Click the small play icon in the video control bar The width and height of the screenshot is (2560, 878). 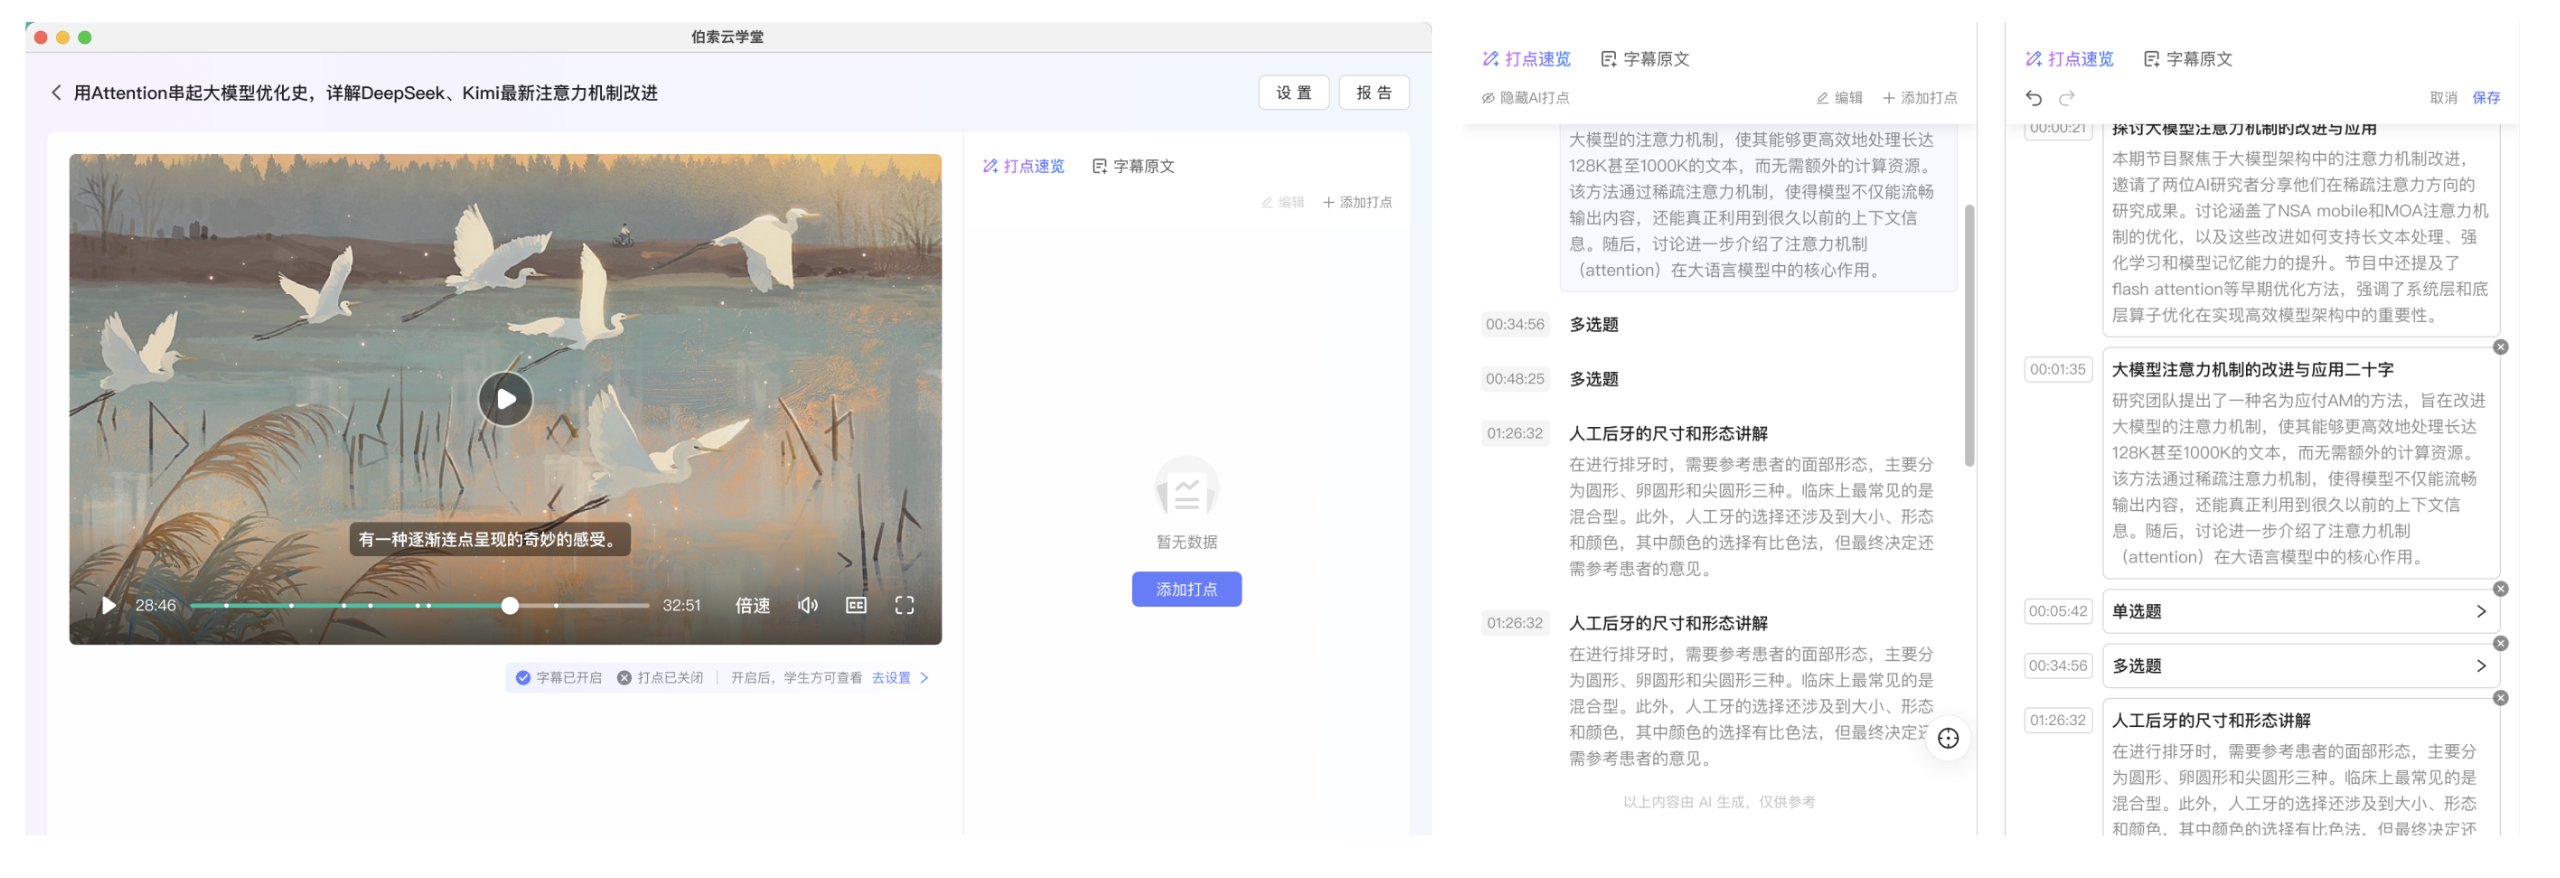pyautogui.click(x=108, y=605)
